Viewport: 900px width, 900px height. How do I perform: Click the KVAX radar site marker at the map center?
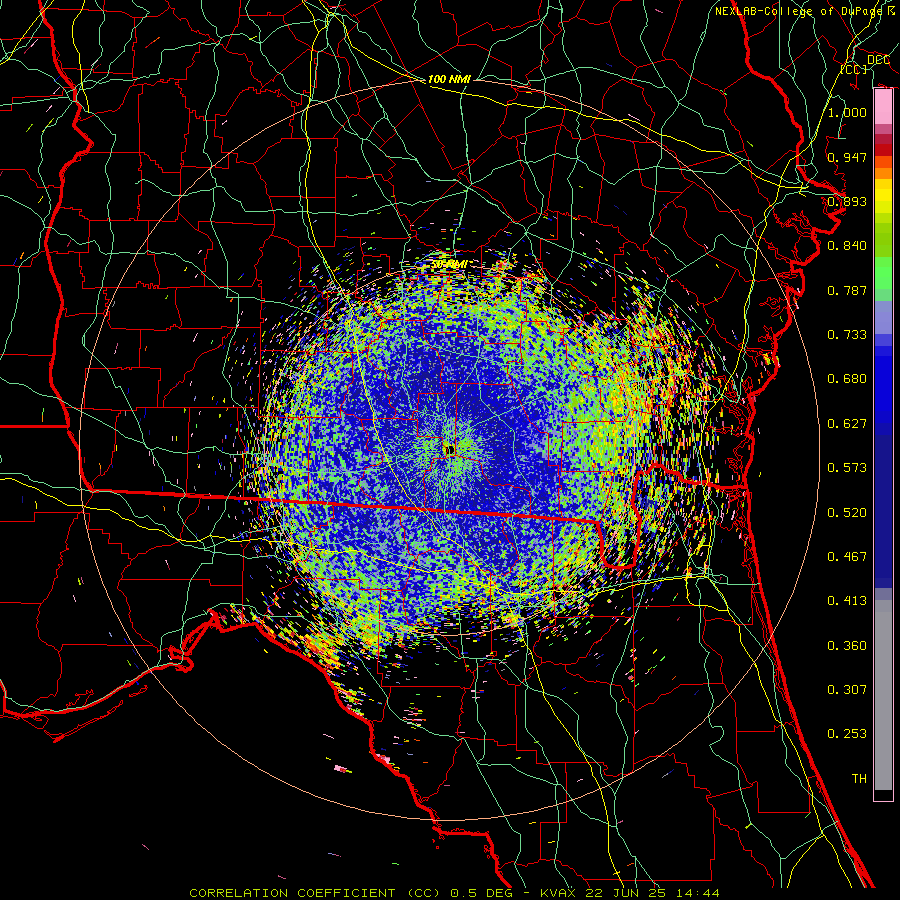(x=449, y=449)
